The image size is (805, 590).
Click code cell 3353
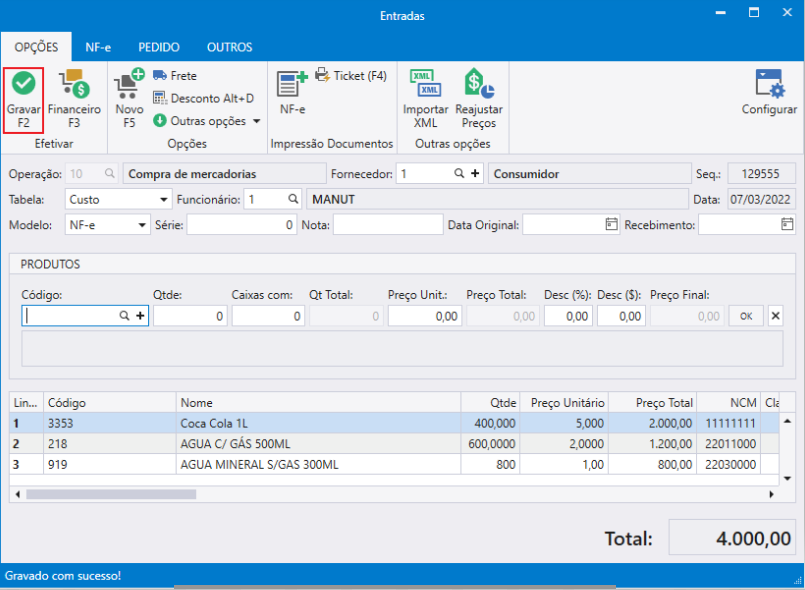tap(110, 423)
